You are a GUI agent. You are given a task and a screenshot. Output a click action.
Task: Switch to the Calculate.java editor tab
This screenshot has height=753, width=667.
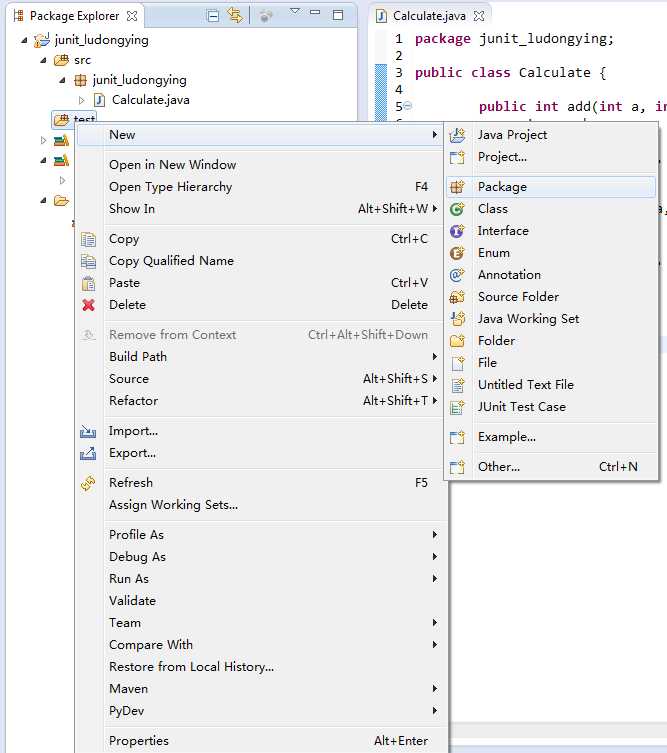click(429, 16)
